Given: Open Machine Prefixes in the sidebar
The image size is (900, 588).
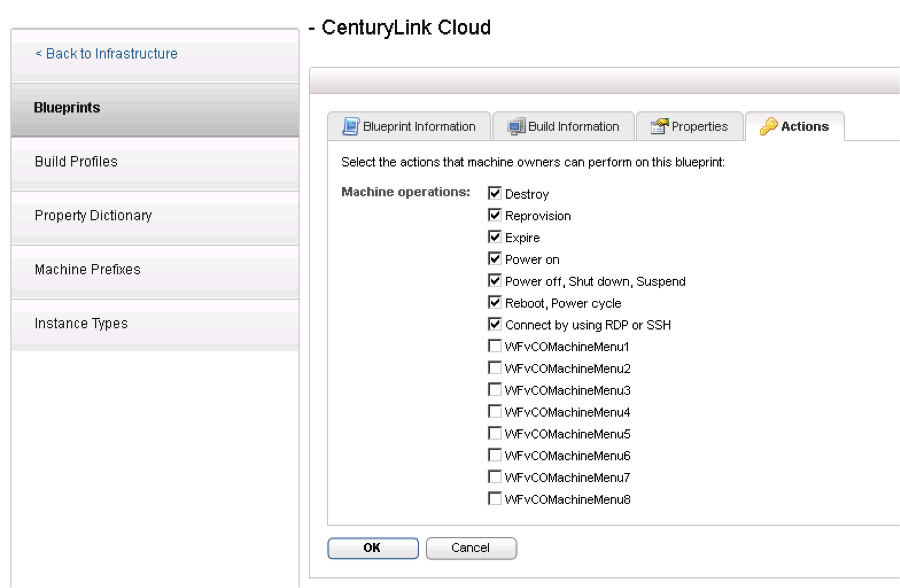Looking at the screenshot, I should pyautogui.click(x=155, y=272).
